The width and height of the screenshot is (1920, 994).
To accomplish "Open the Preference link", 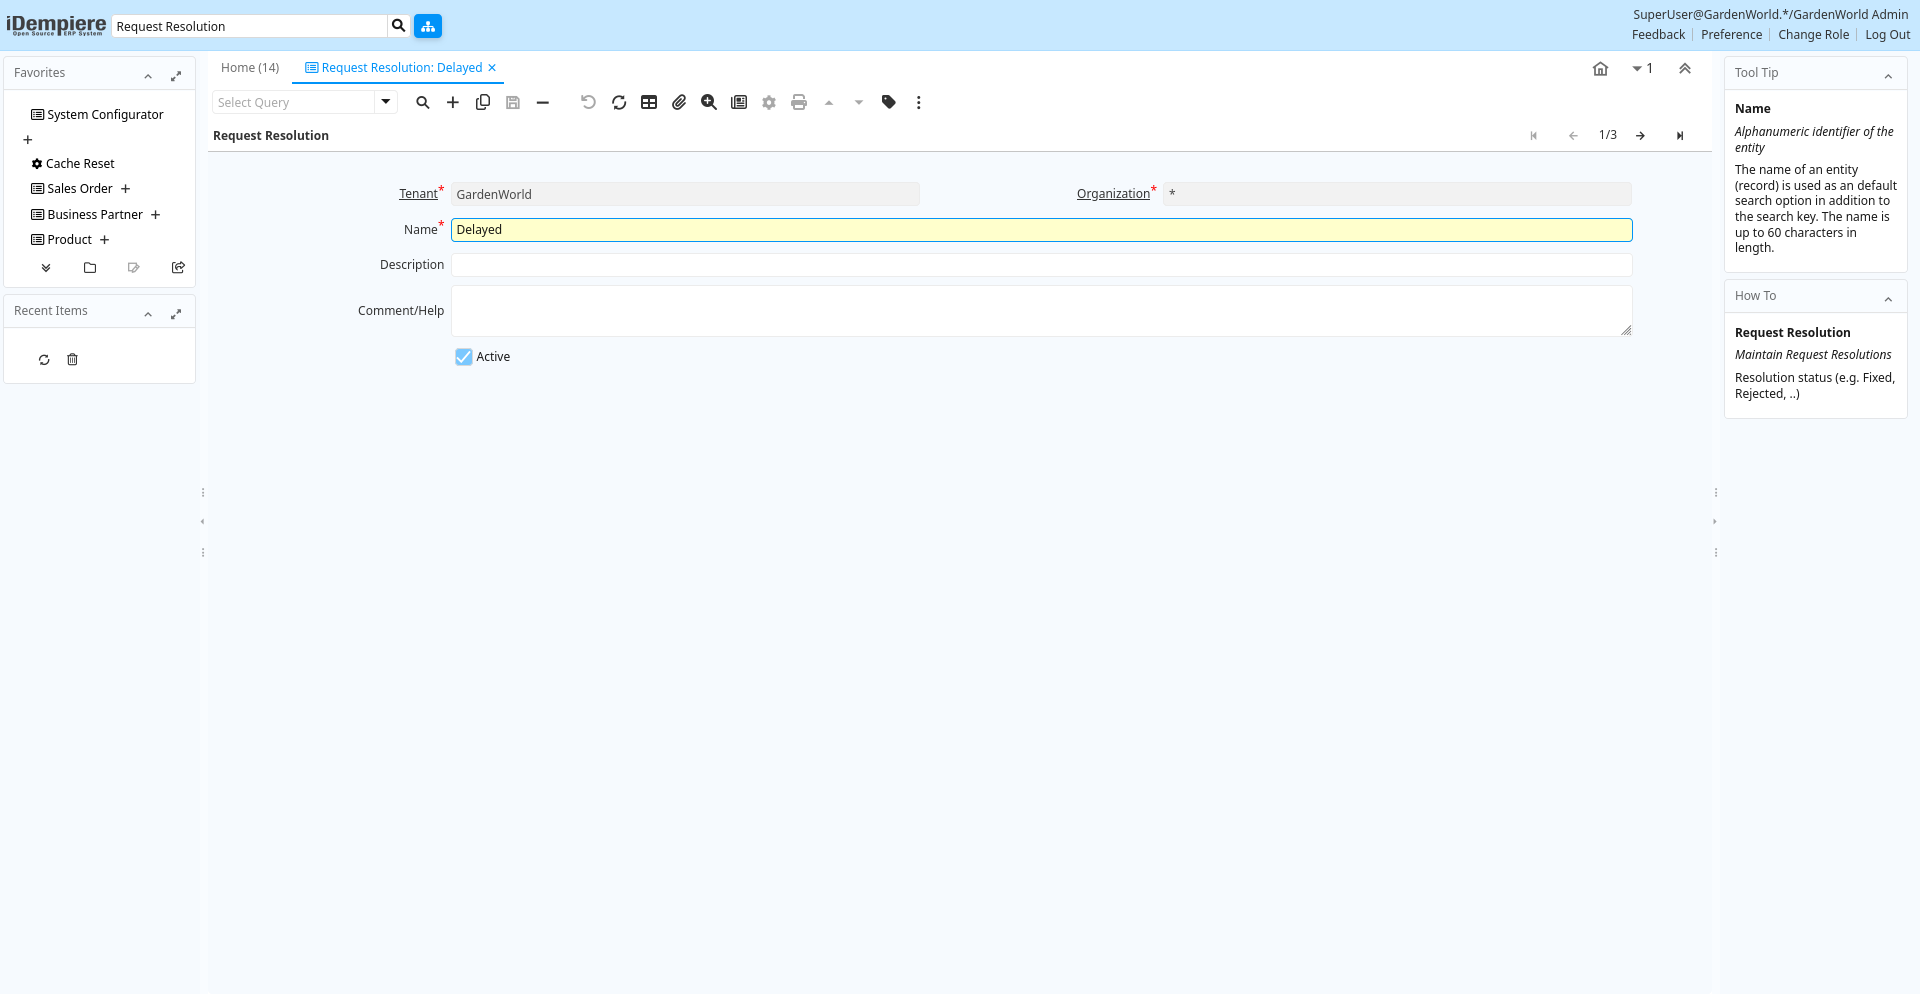I will pos(1731,35).
